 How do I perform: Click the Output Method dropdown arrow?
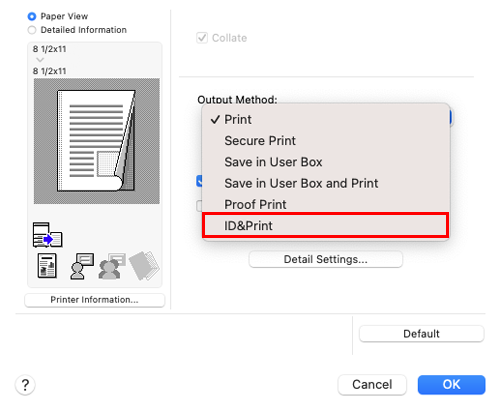(450, 118)
